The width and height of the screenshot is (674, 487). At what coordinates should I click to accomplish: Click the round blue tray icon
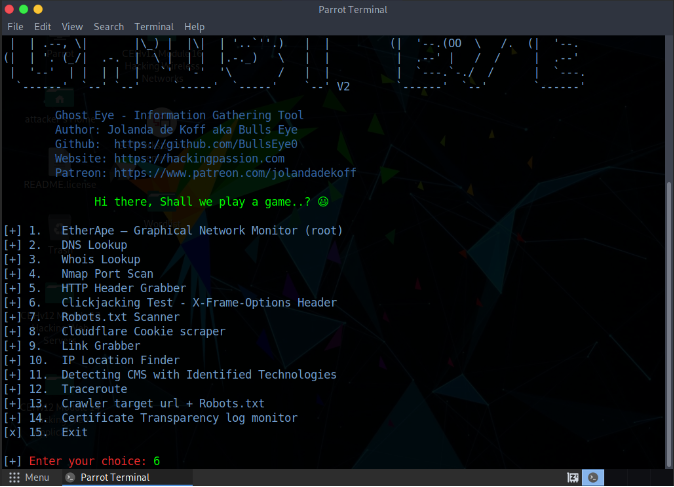pyautogui.click(x=594, y=478)
